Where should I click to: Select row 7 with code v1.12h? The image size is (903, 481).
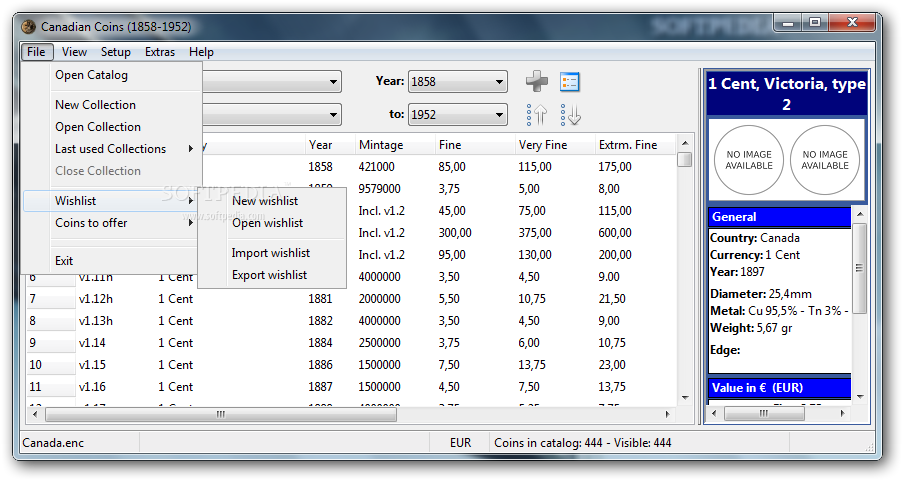350,298
